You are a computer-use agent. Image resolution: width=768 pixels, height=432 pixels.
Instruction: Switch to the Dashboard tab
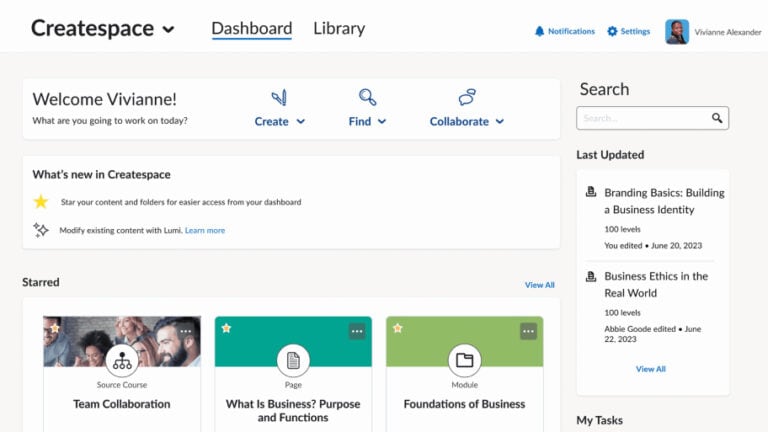pyautogui.click(x=252, y=28)
